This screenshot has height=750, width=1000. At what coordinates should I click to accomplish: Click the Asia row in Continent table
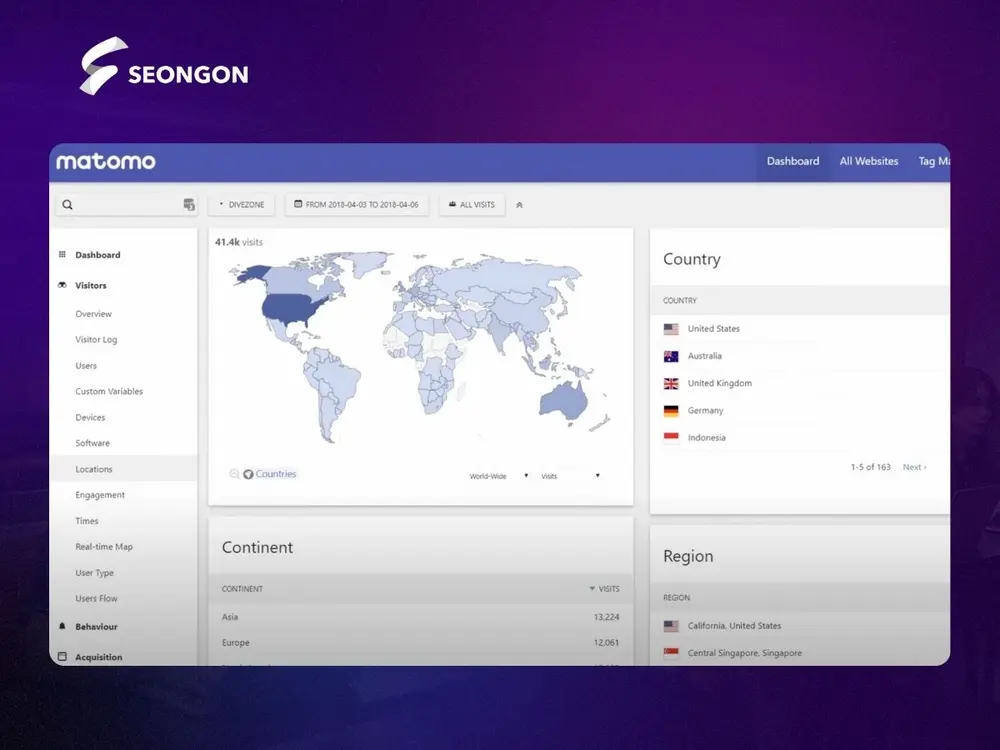[420, 617]
